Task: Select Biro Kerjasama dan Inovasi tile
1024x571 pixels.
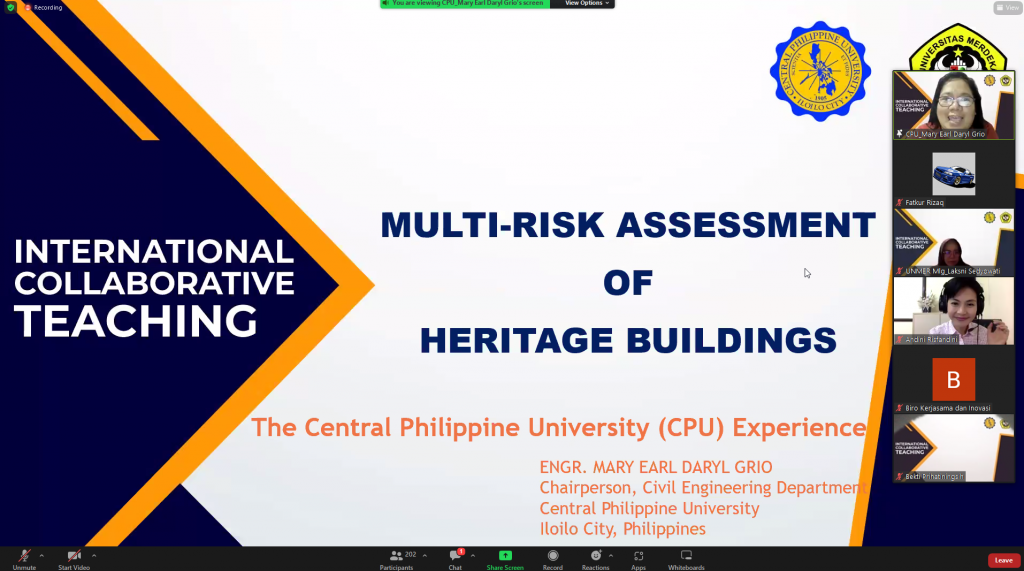Action: [x=953, y=380]
